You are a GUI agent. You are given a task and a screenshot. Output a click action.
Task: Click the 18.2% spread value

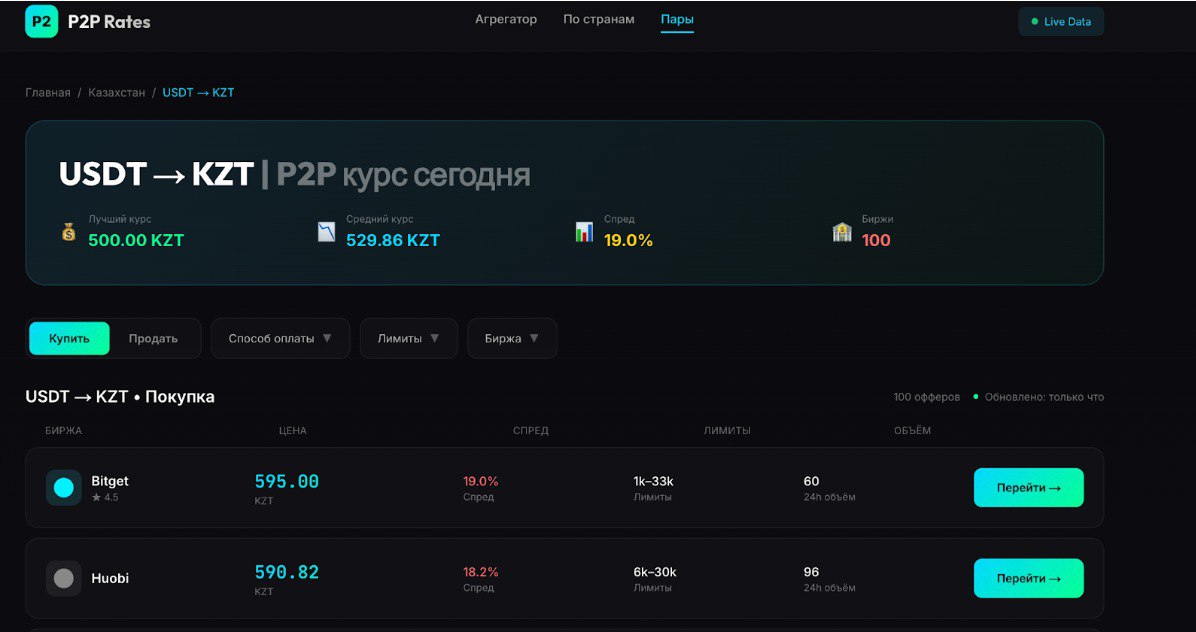tap(481, 572)
